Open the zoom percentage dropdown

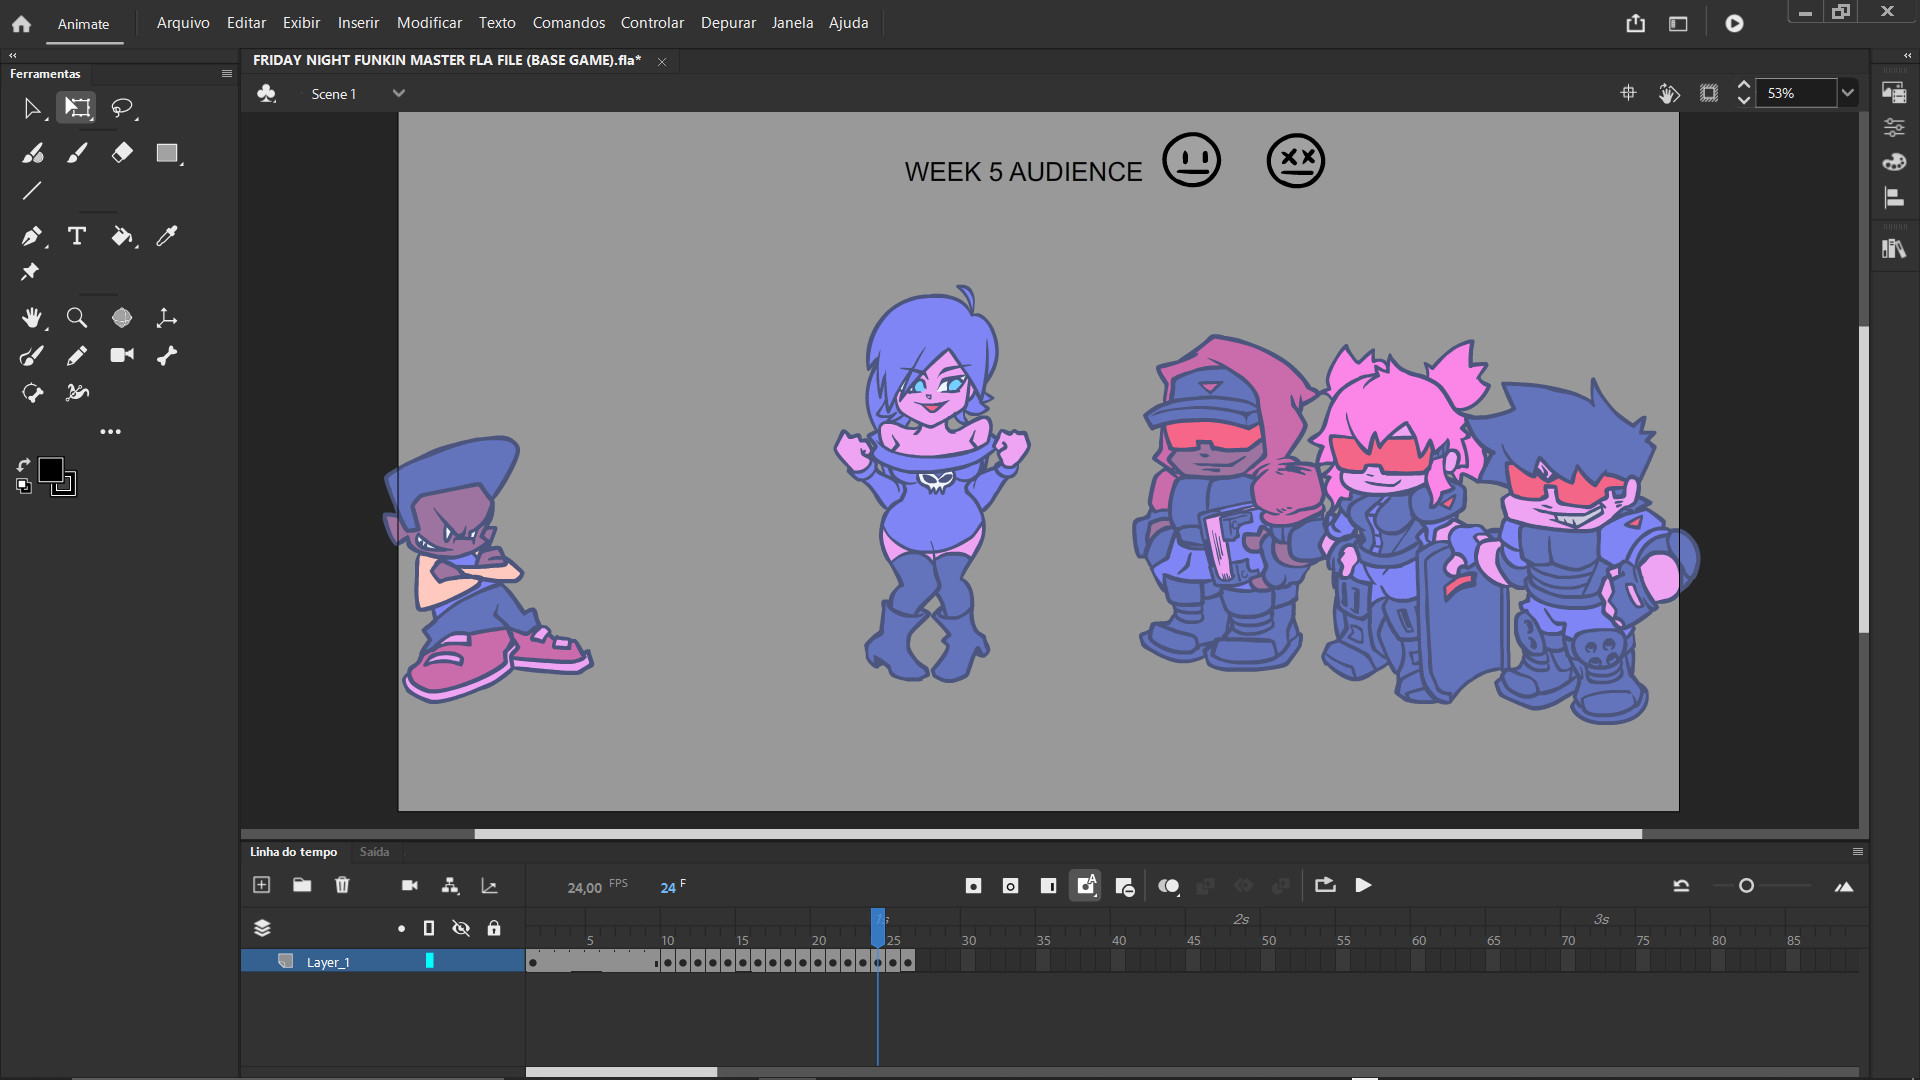(x=1848, y=93)
